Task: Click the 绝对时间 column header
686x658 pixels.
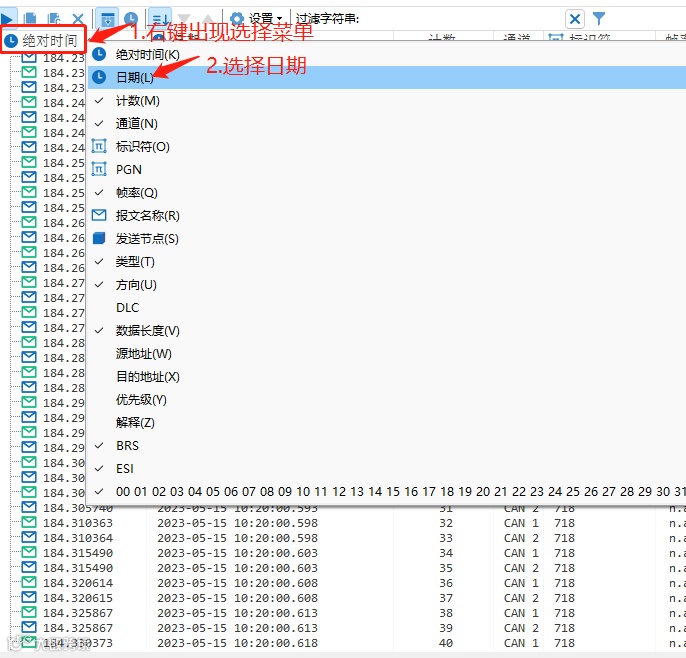Action: 43,41
